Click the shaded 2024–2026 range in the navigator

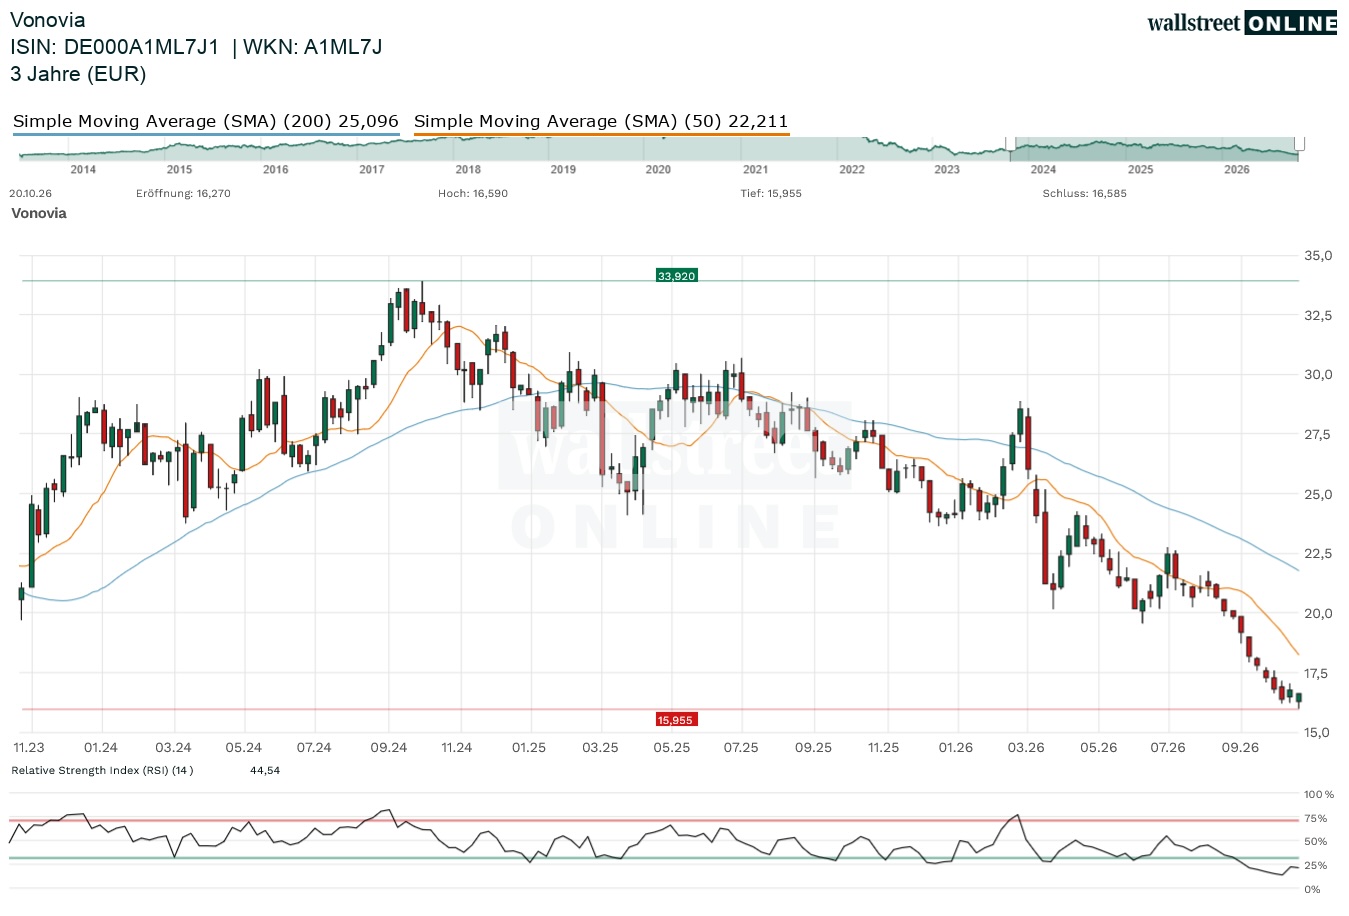[x=1155, y=149]
